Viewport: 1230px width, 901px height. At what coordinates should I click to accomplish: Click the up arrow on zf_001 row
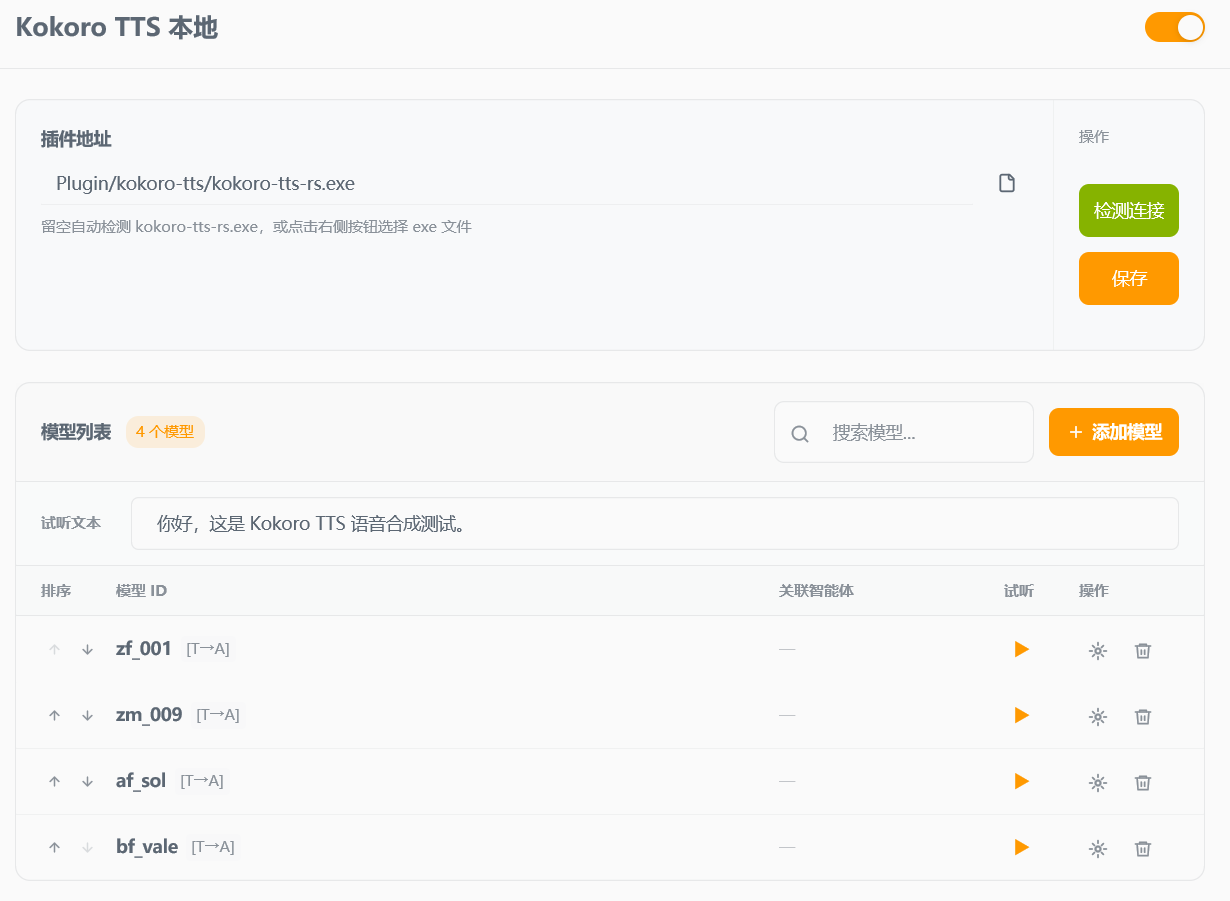tap(55, 650)
